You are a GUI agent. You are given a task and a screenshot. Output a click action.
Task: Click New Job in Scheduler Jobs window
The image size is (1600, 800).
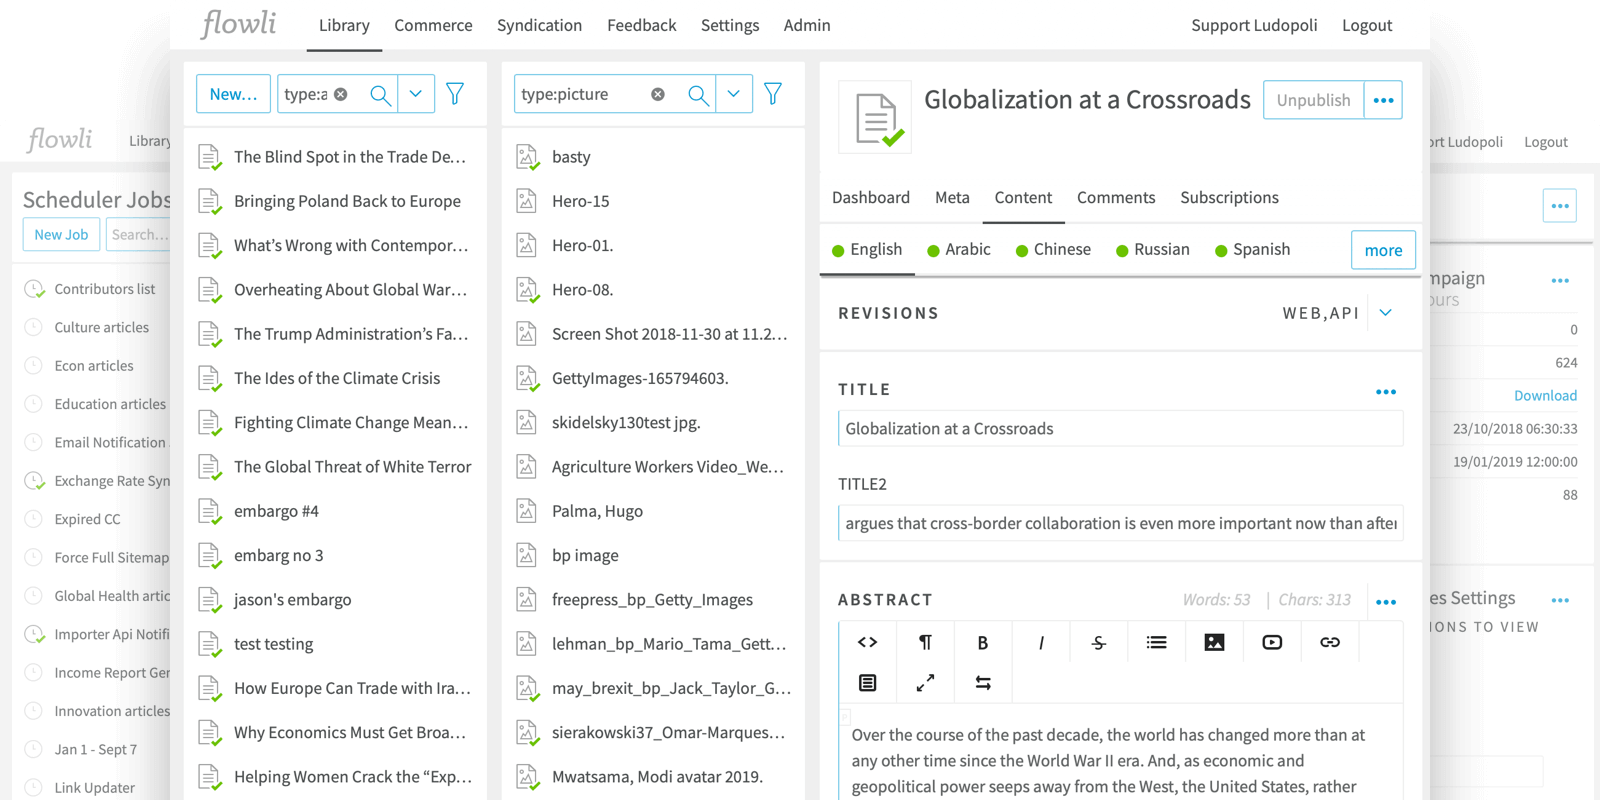(61, 235)
